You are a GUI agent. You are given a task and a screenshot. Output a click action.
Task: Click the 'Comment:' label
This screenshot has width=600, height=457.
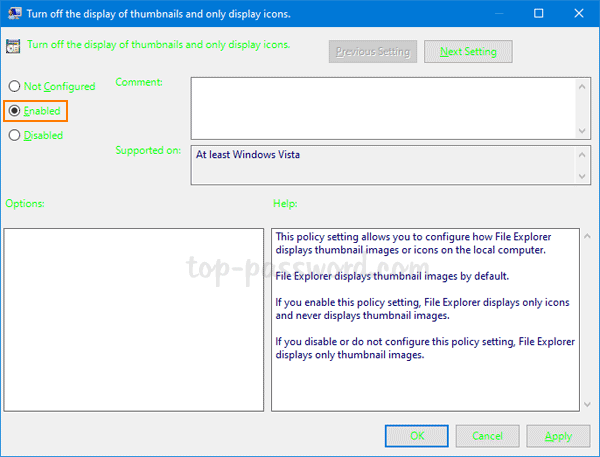(x=139, y=82)
